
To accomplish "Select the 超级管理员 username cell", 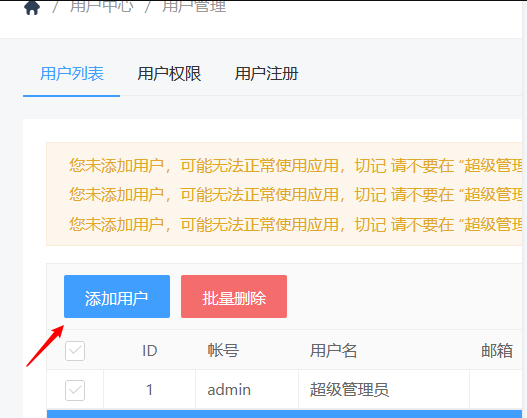I will pos(384,390).
